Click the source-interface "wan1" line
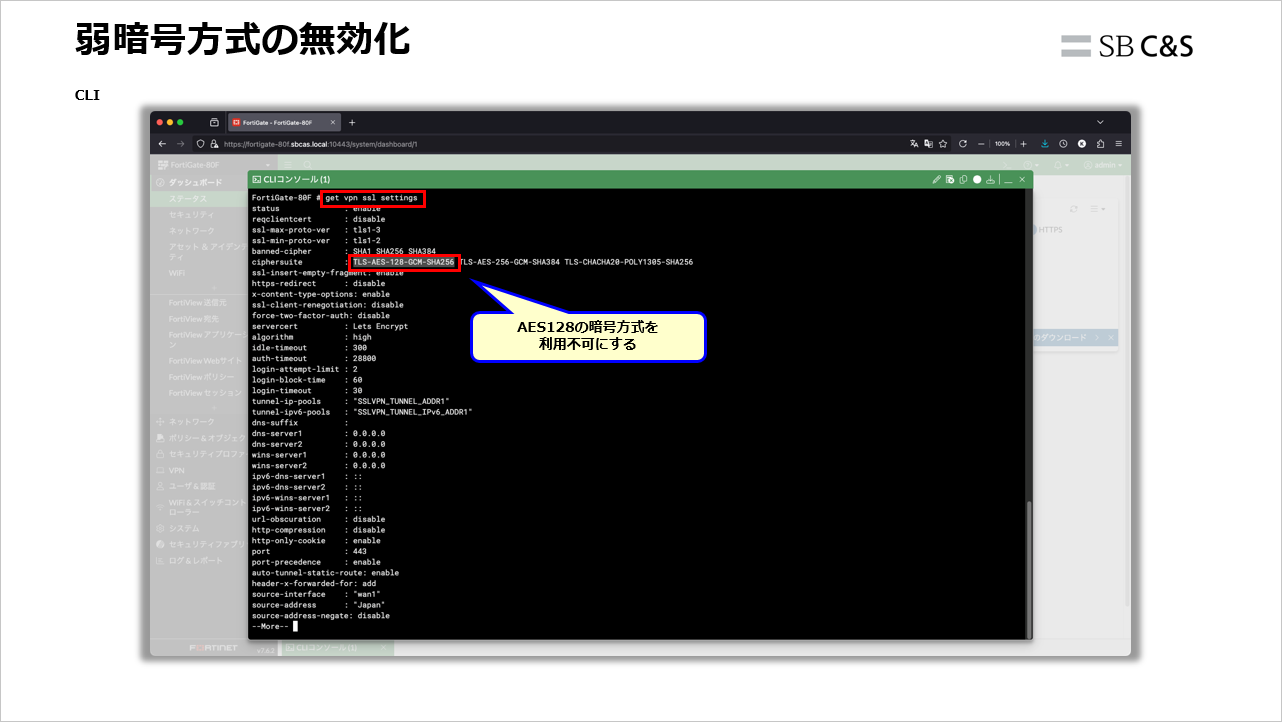Viewport: 1282px width, 722px height. (x=316, y=594)
